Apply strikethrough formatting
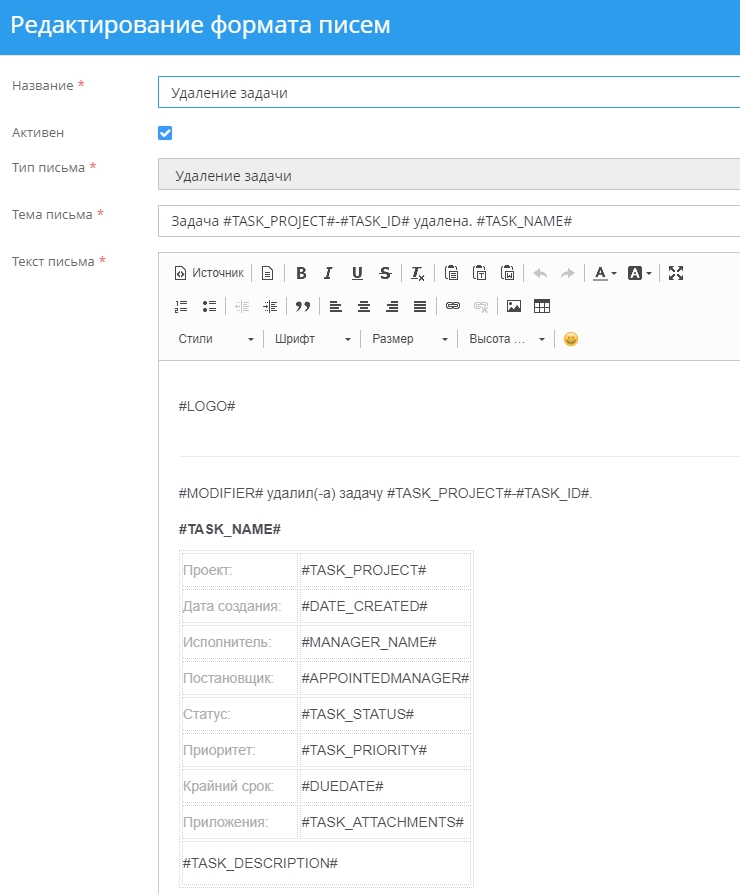Image resolution: width=740 pixels, height=894 pixels. (x=385, y=273)
